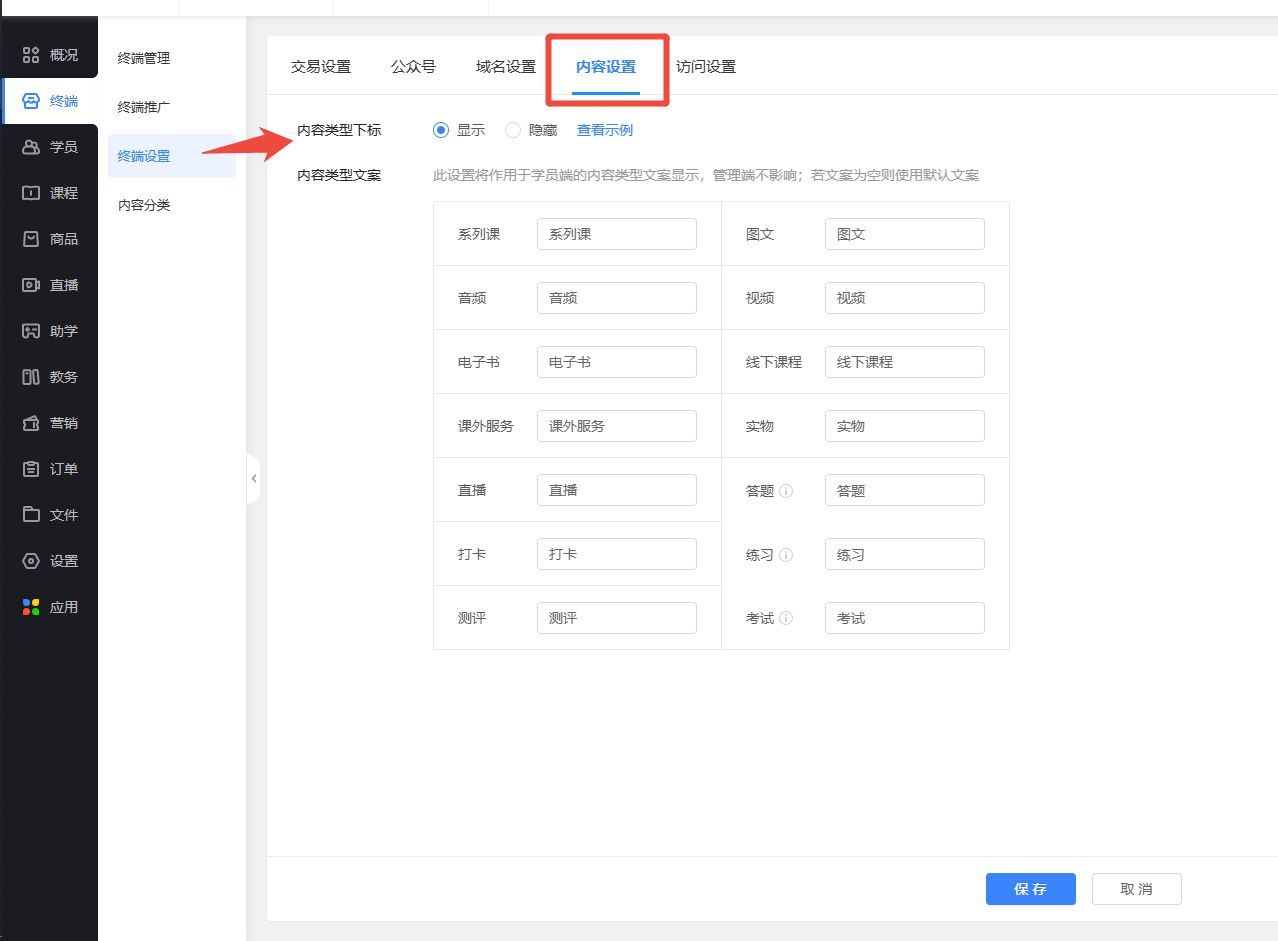1278x941 pixels.
Task: Click the 系列课 text input field
Action: tap(616, 234)
